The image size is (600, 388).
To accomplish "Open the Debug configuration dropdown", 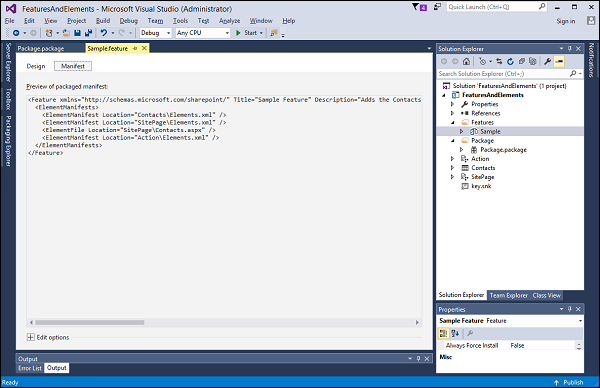I will tap(155, 33).
